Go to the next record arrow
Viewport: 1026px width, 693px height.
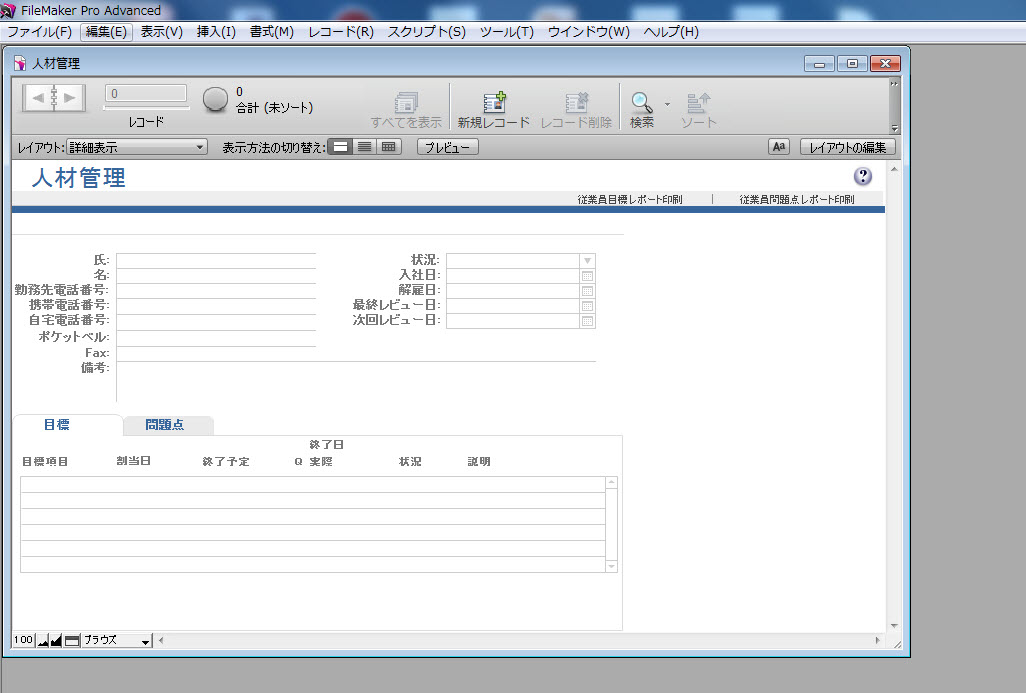pyautogui.click(x=69, y=98)
